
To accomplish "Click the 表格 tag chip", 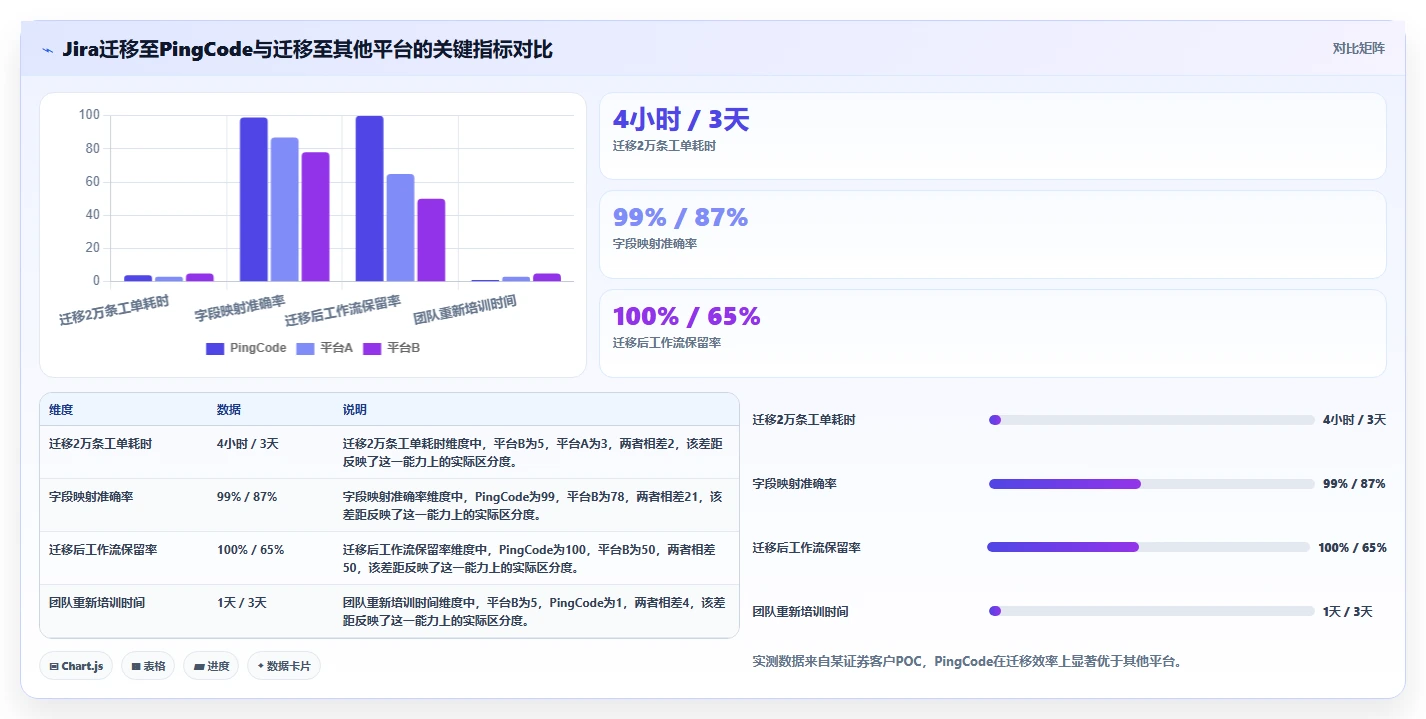I will point(148,666).
